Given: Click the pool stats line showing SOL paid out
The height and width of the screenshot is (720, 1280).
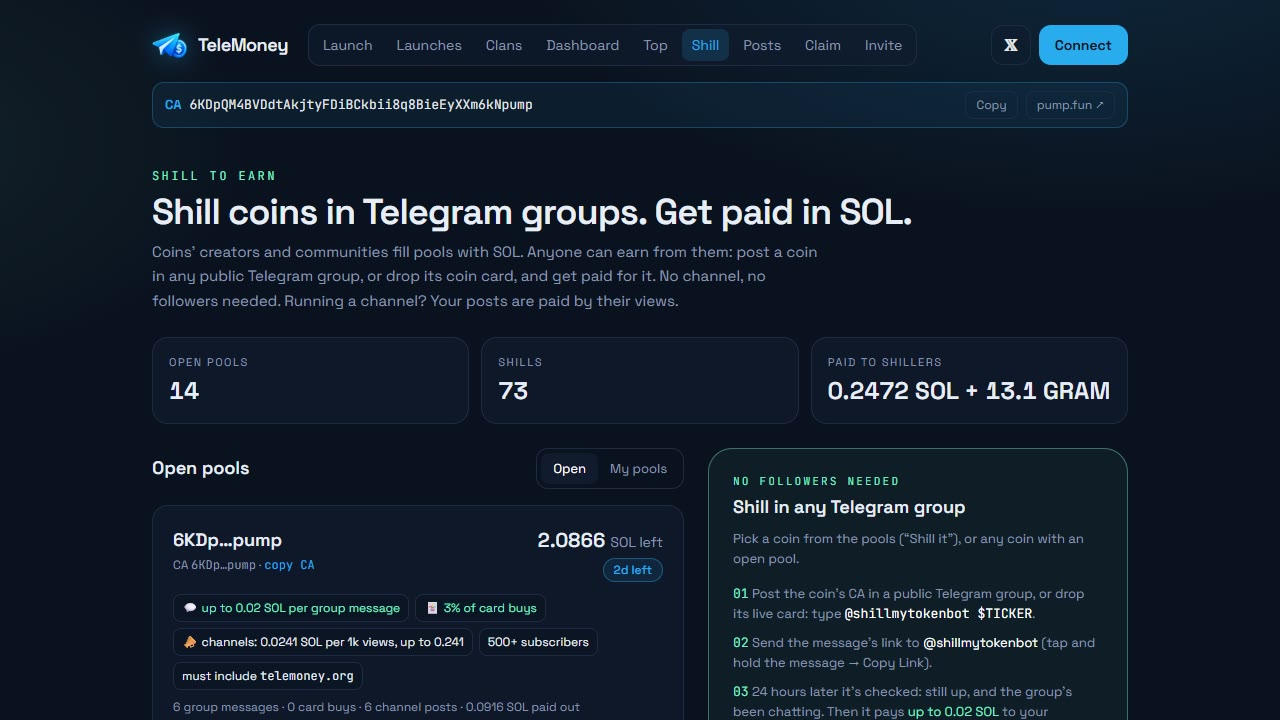Looking at the screenshot, I should click(x=376, y=707).
